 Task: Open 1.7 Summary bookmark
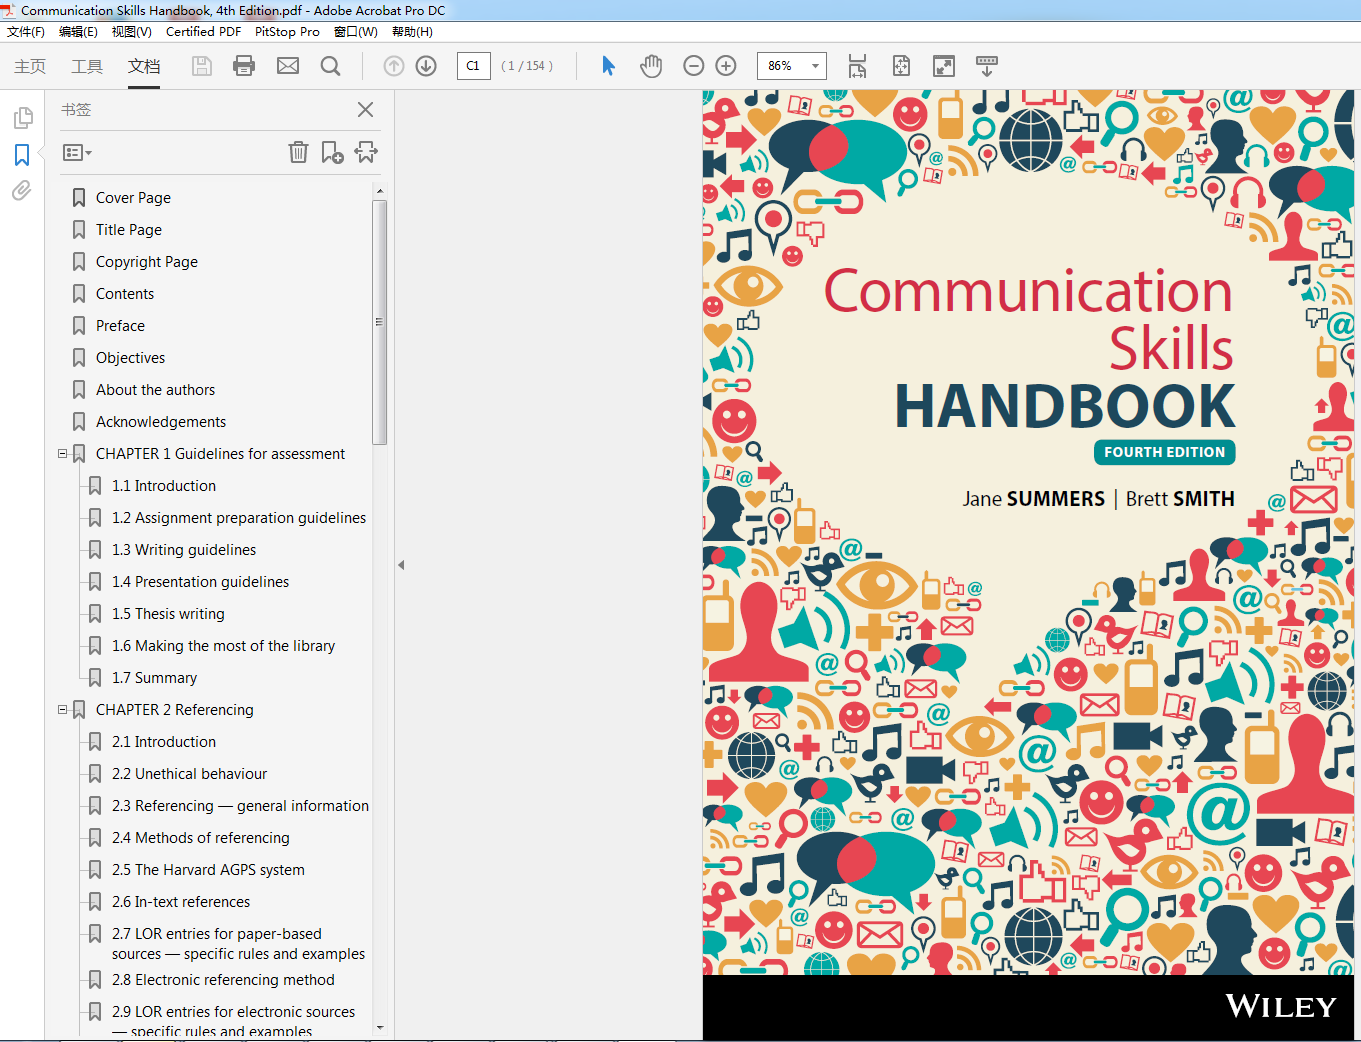click(x=154, y=678)
